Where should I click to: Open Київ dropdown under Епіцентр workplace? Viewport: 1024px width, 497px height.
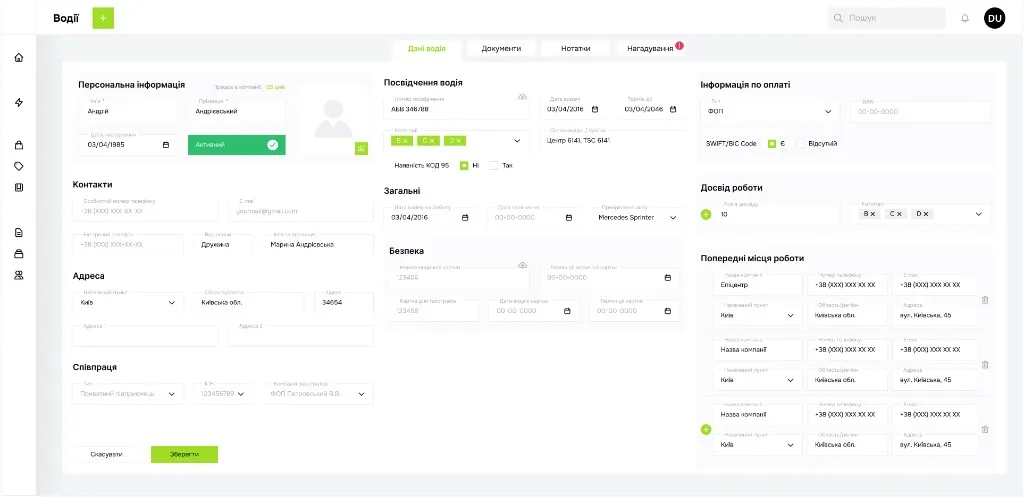[x=790, y=315]
